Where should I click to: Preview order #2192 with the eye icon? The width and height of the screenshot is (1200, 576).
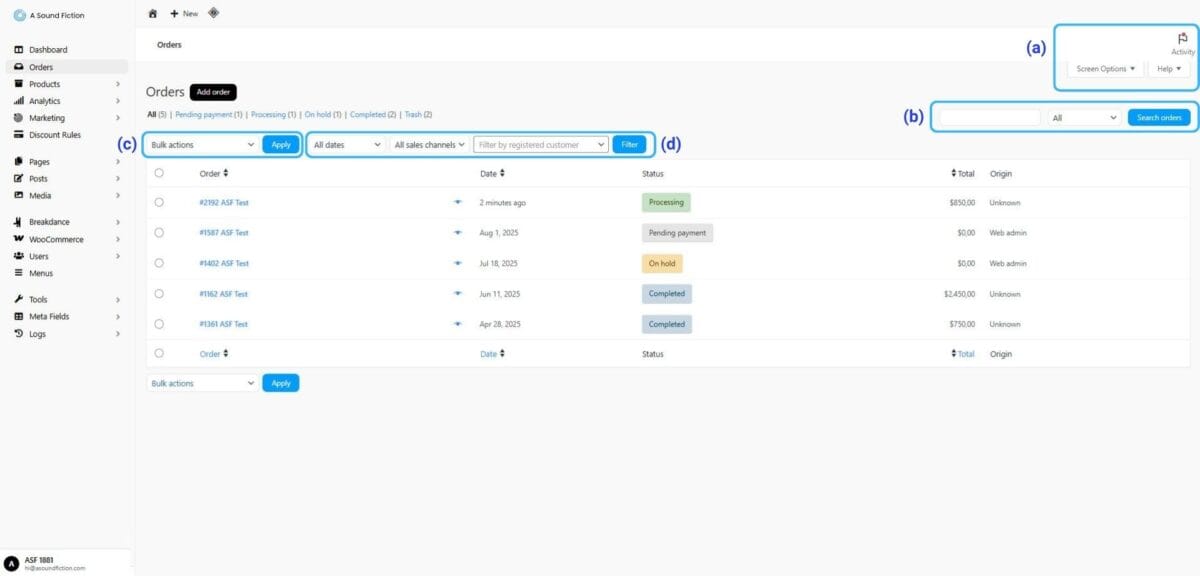[458, 202]
